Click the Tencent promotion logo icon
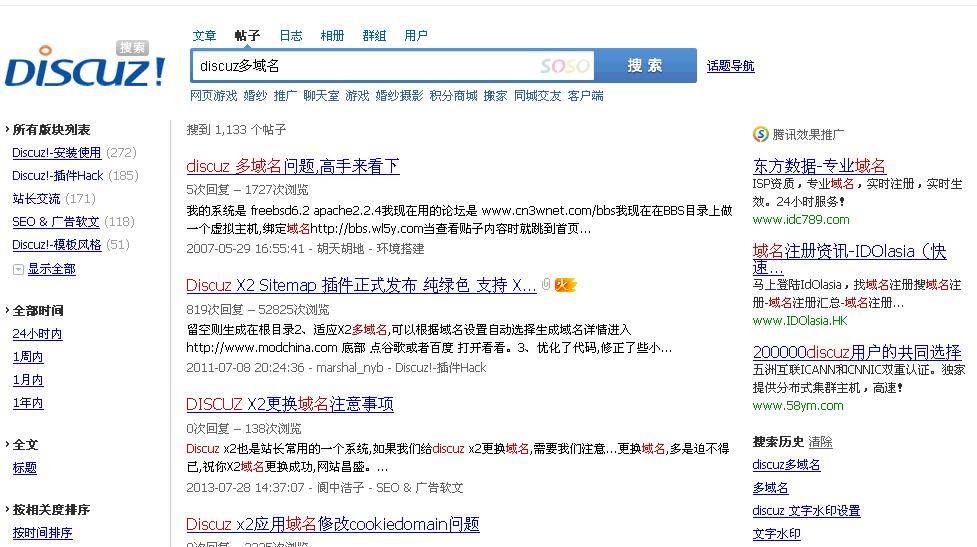This screenshot has width=977, height=547. 760,134
